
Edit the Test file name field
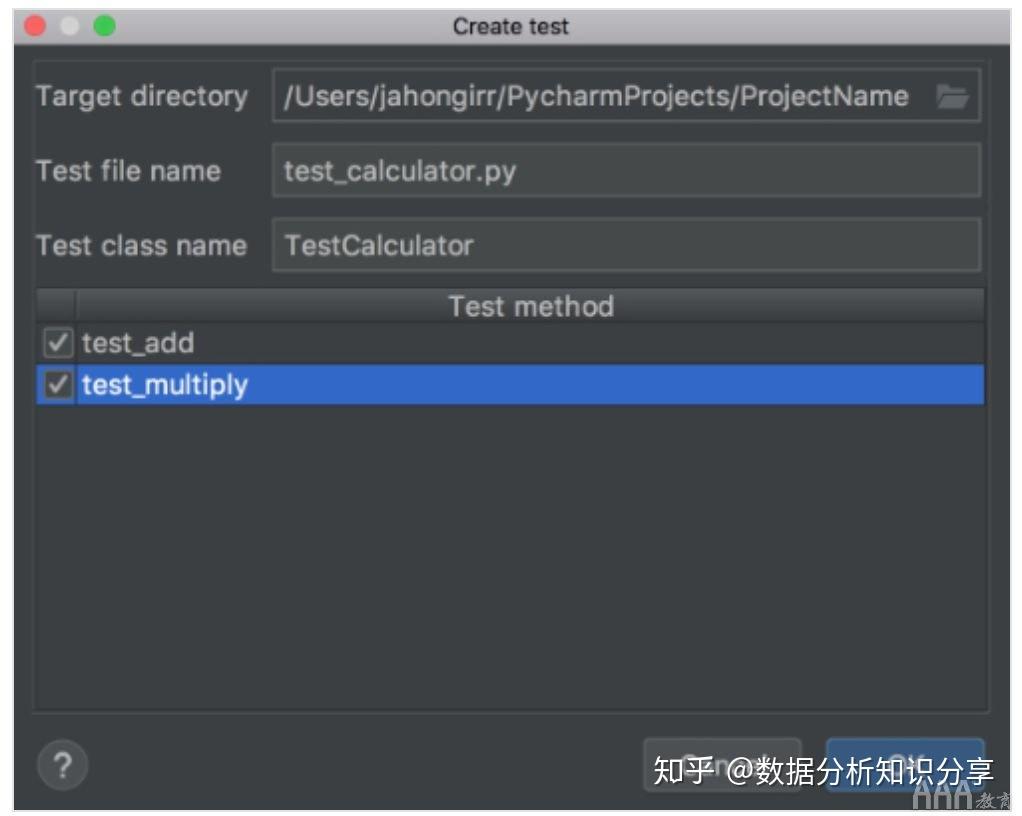point(600,170)
